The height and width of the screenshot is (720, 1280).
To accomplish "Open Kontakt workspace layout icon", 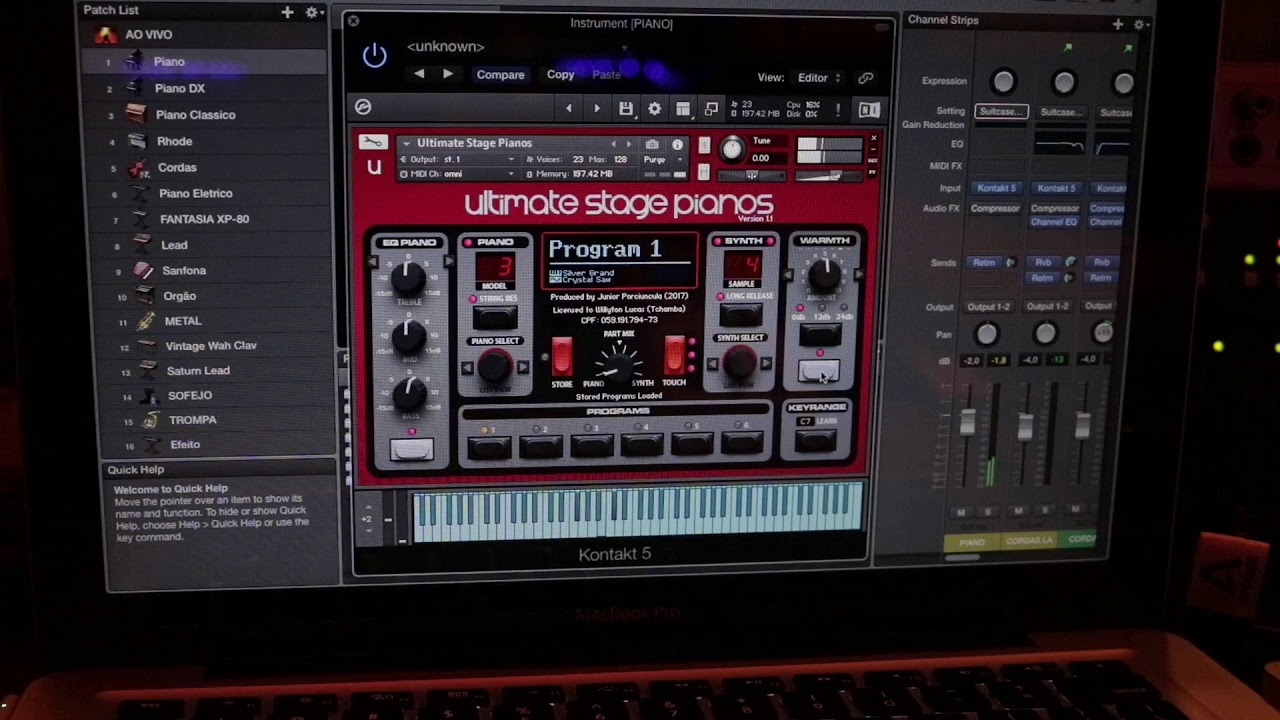I will pyautogui.click(x=683, y=108).
